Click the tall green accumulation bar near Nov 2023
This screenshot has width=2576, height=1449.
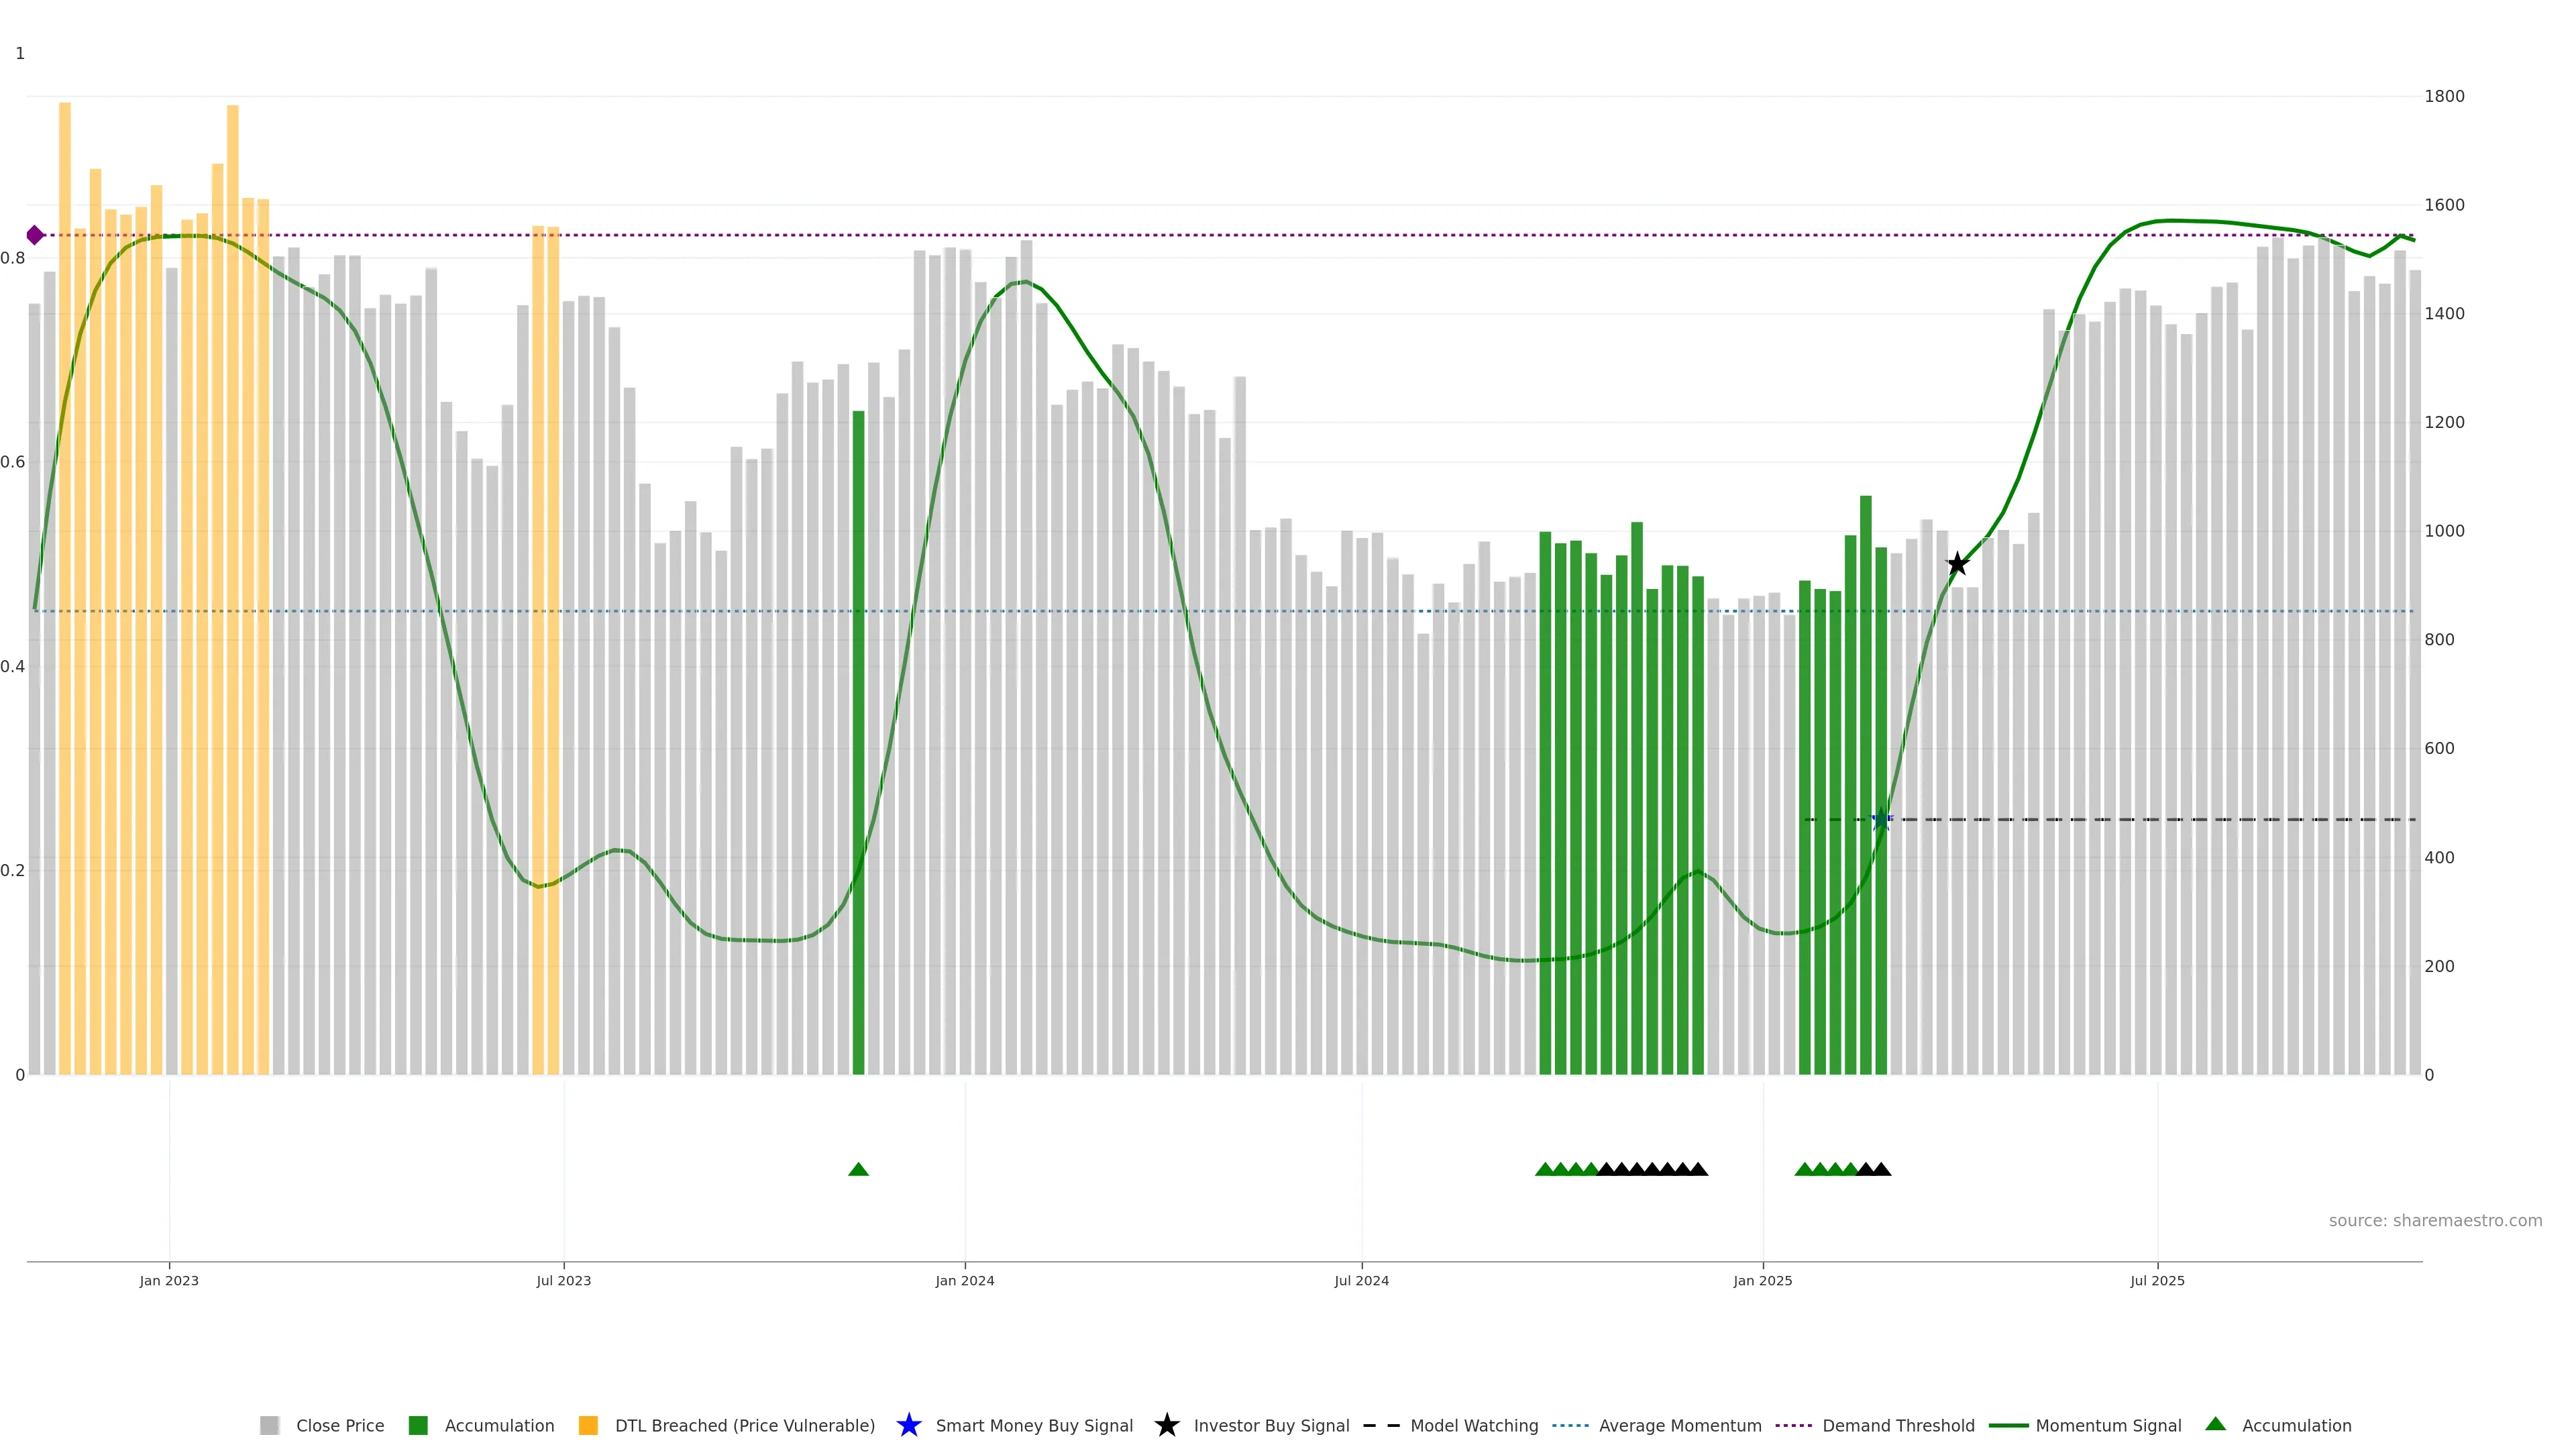point(858,740)
